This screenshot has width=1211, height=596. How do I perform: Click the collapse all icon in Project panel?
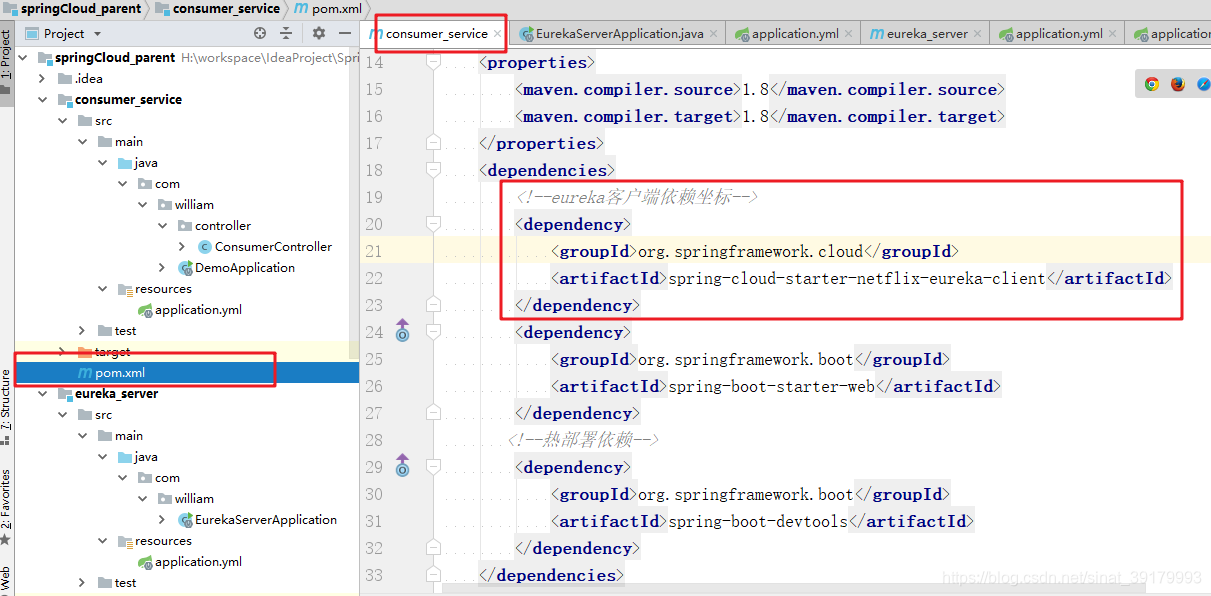click(286, 33)
